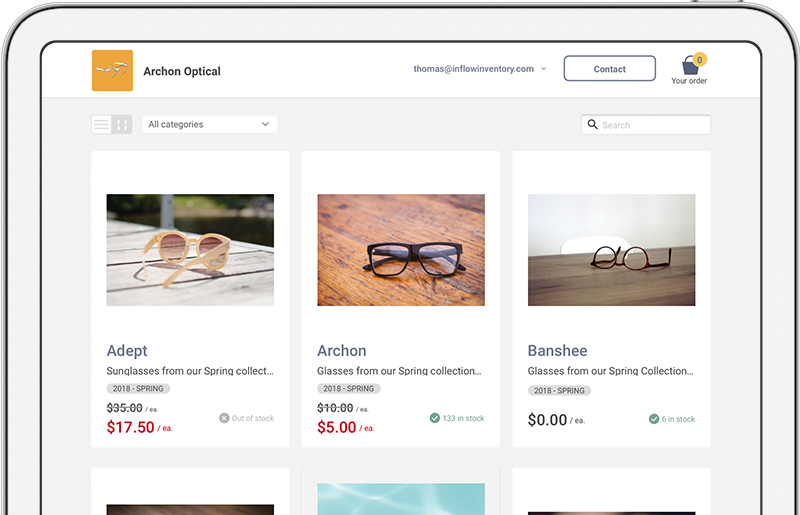Switch to list view layout
This screenshot has height=515, width=800.
102,125
